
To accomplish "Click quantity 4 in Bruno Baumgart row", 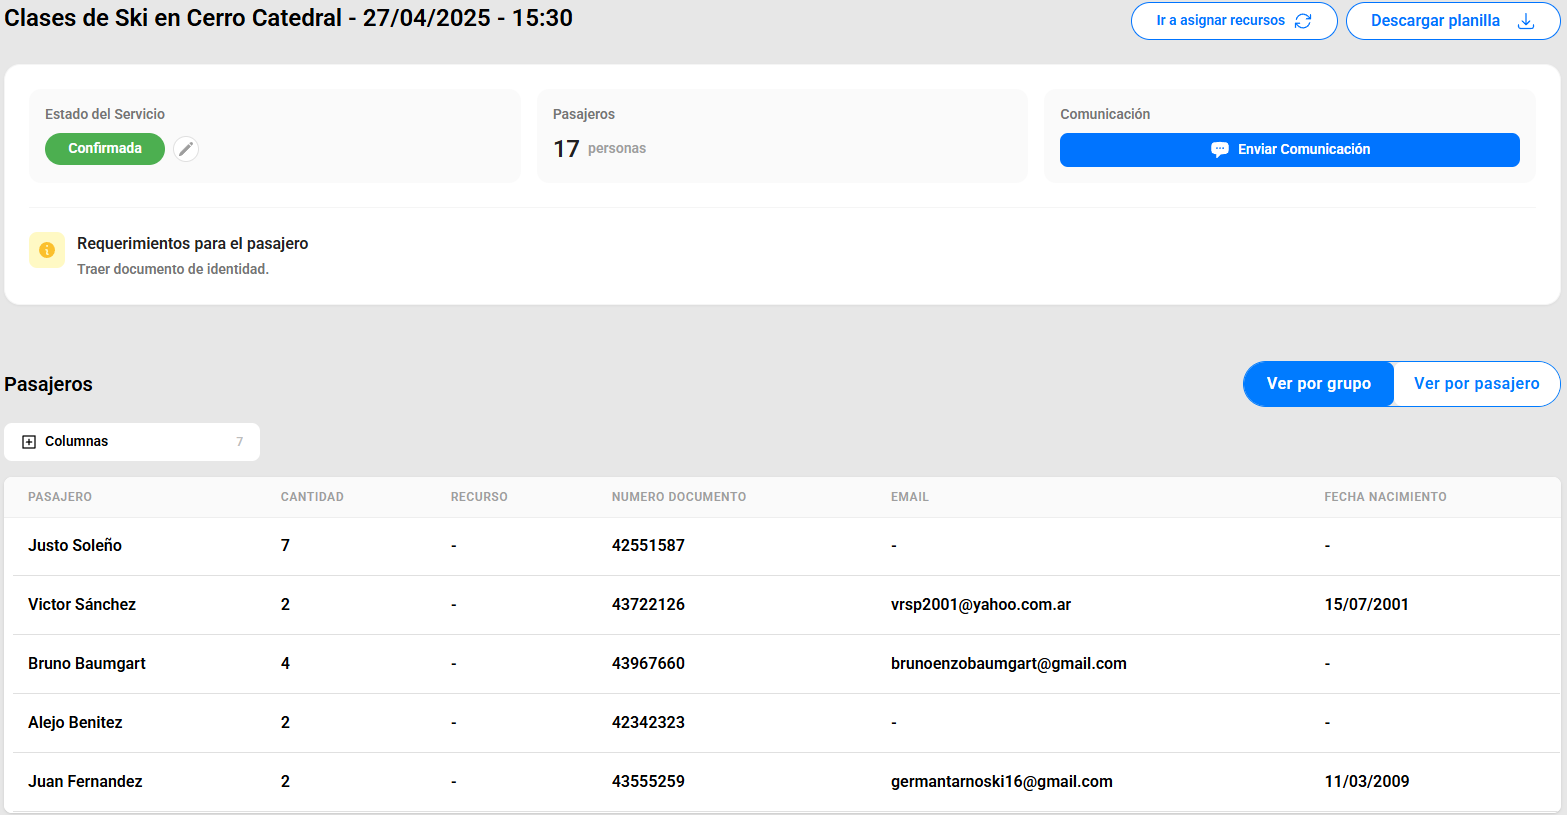I will point(285,664).
